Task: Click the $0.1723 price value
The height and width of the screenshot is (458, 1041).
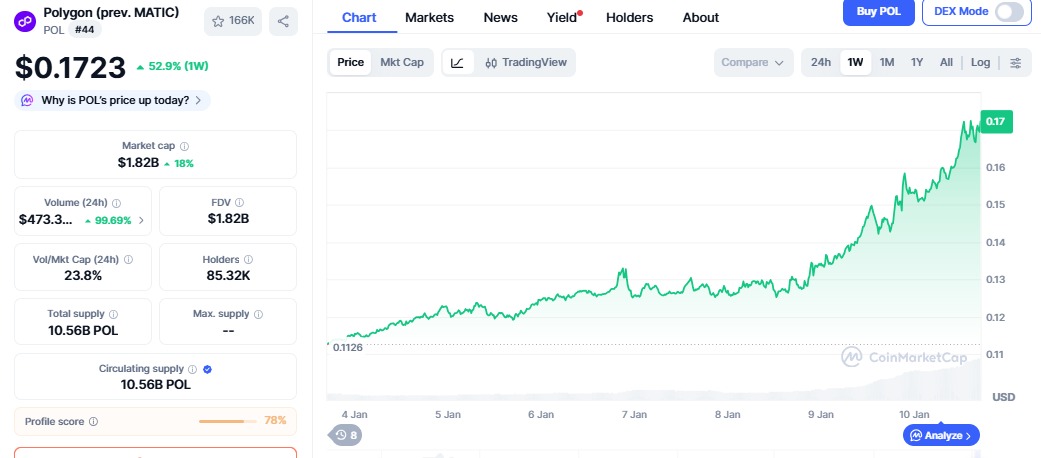Action: coord(70,67)
